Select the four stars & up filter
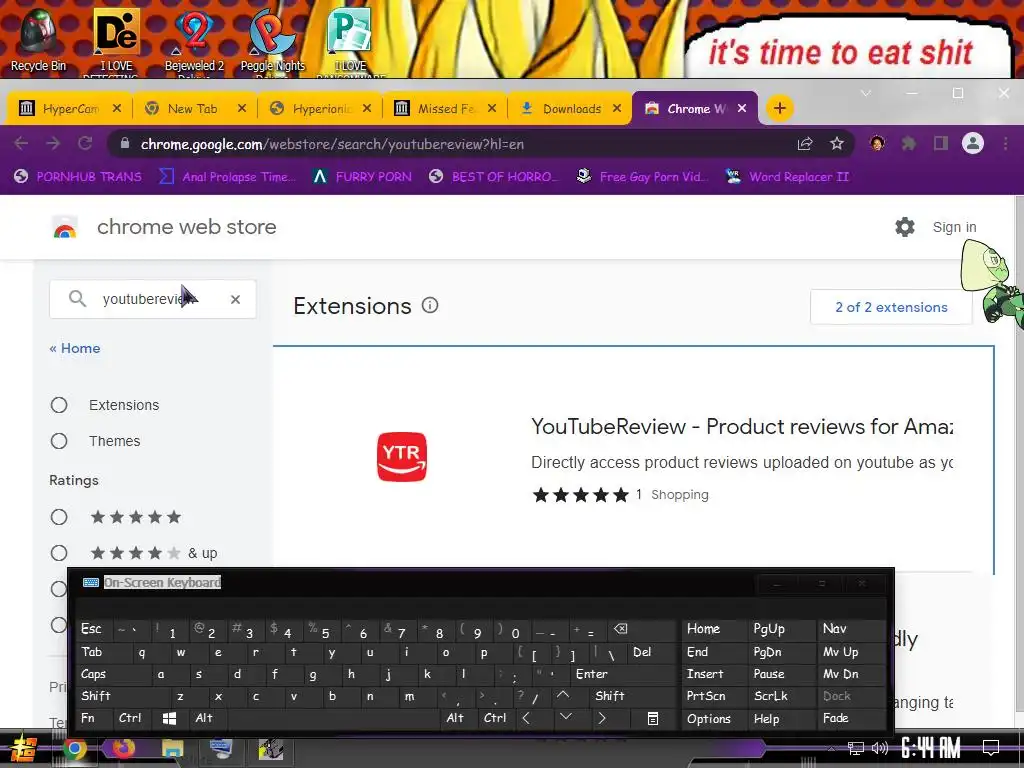 point(59,553)
